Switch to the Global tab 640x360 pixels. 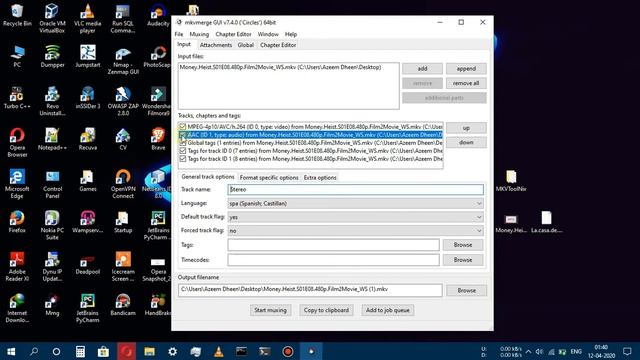pos(246,45)
